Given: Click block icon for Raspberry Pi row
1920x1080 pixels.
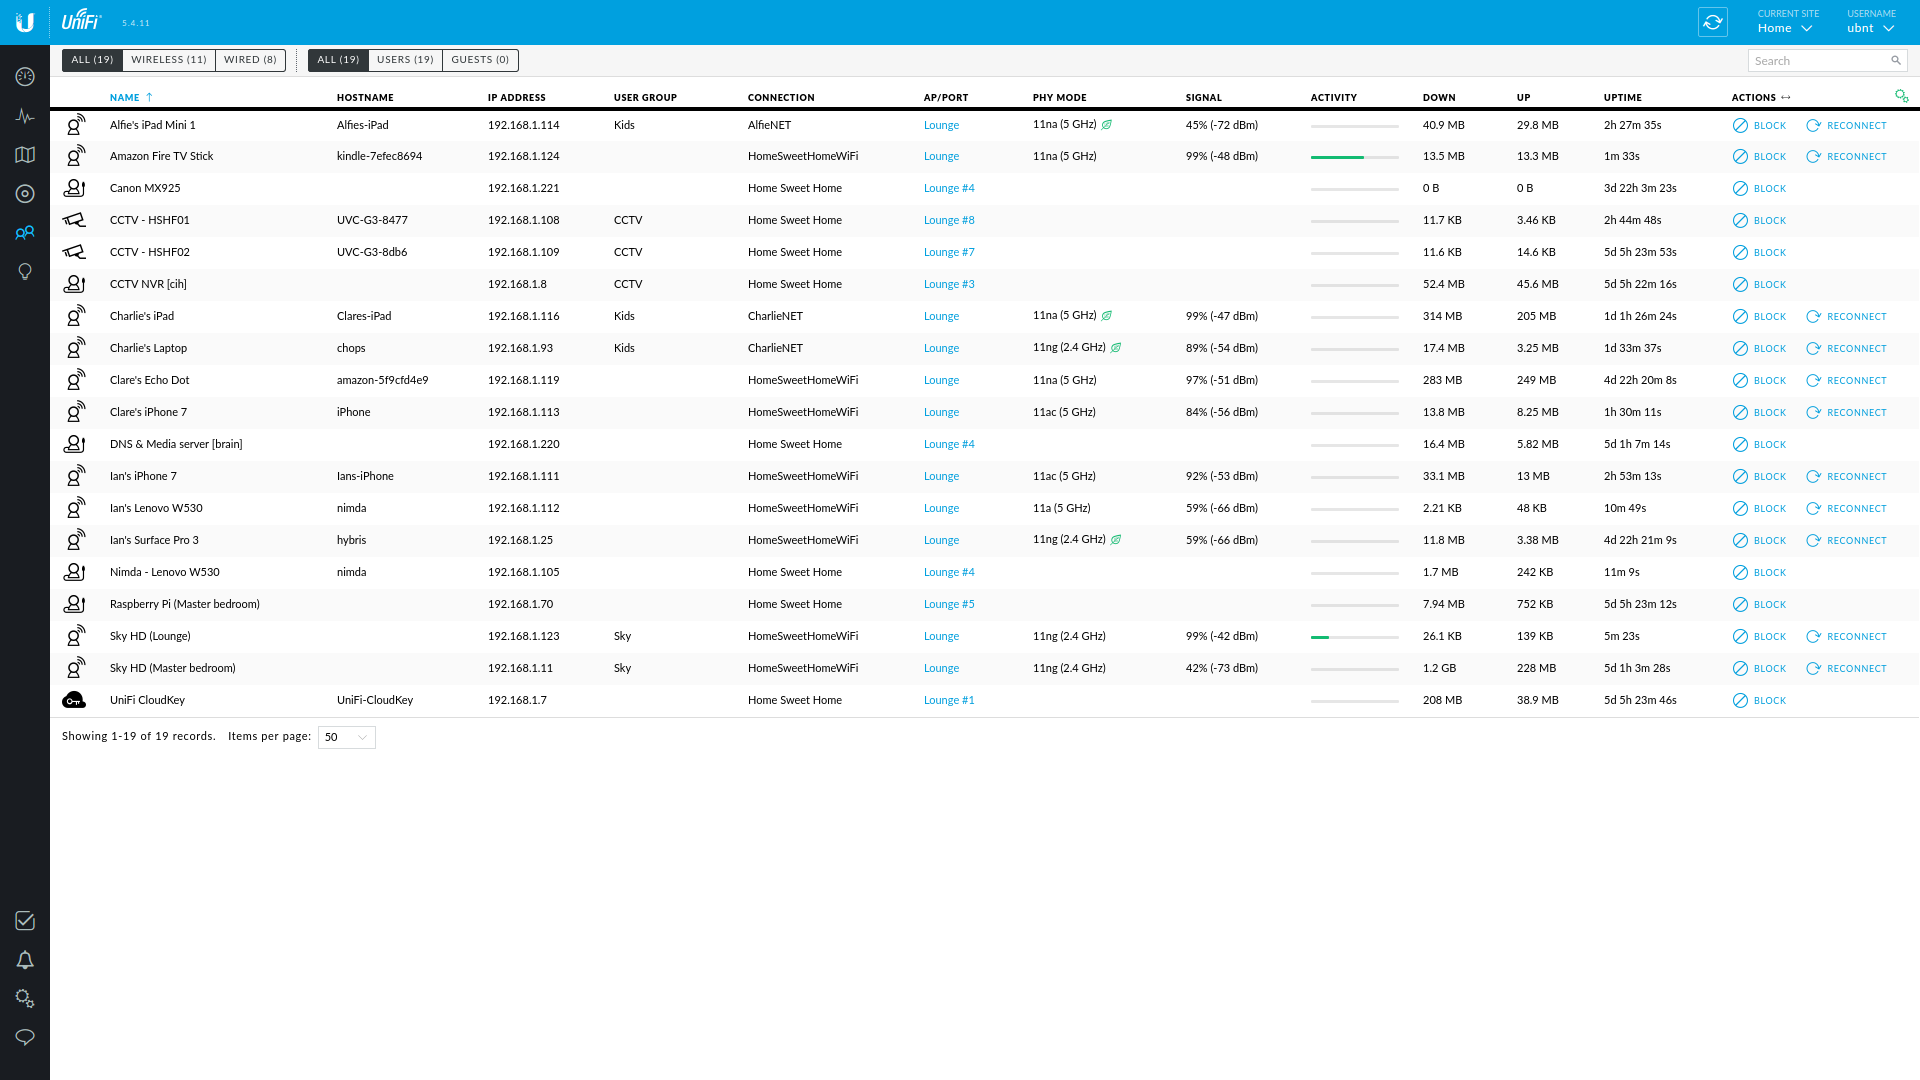Looking at the screenshot, I should point(1740,605).
